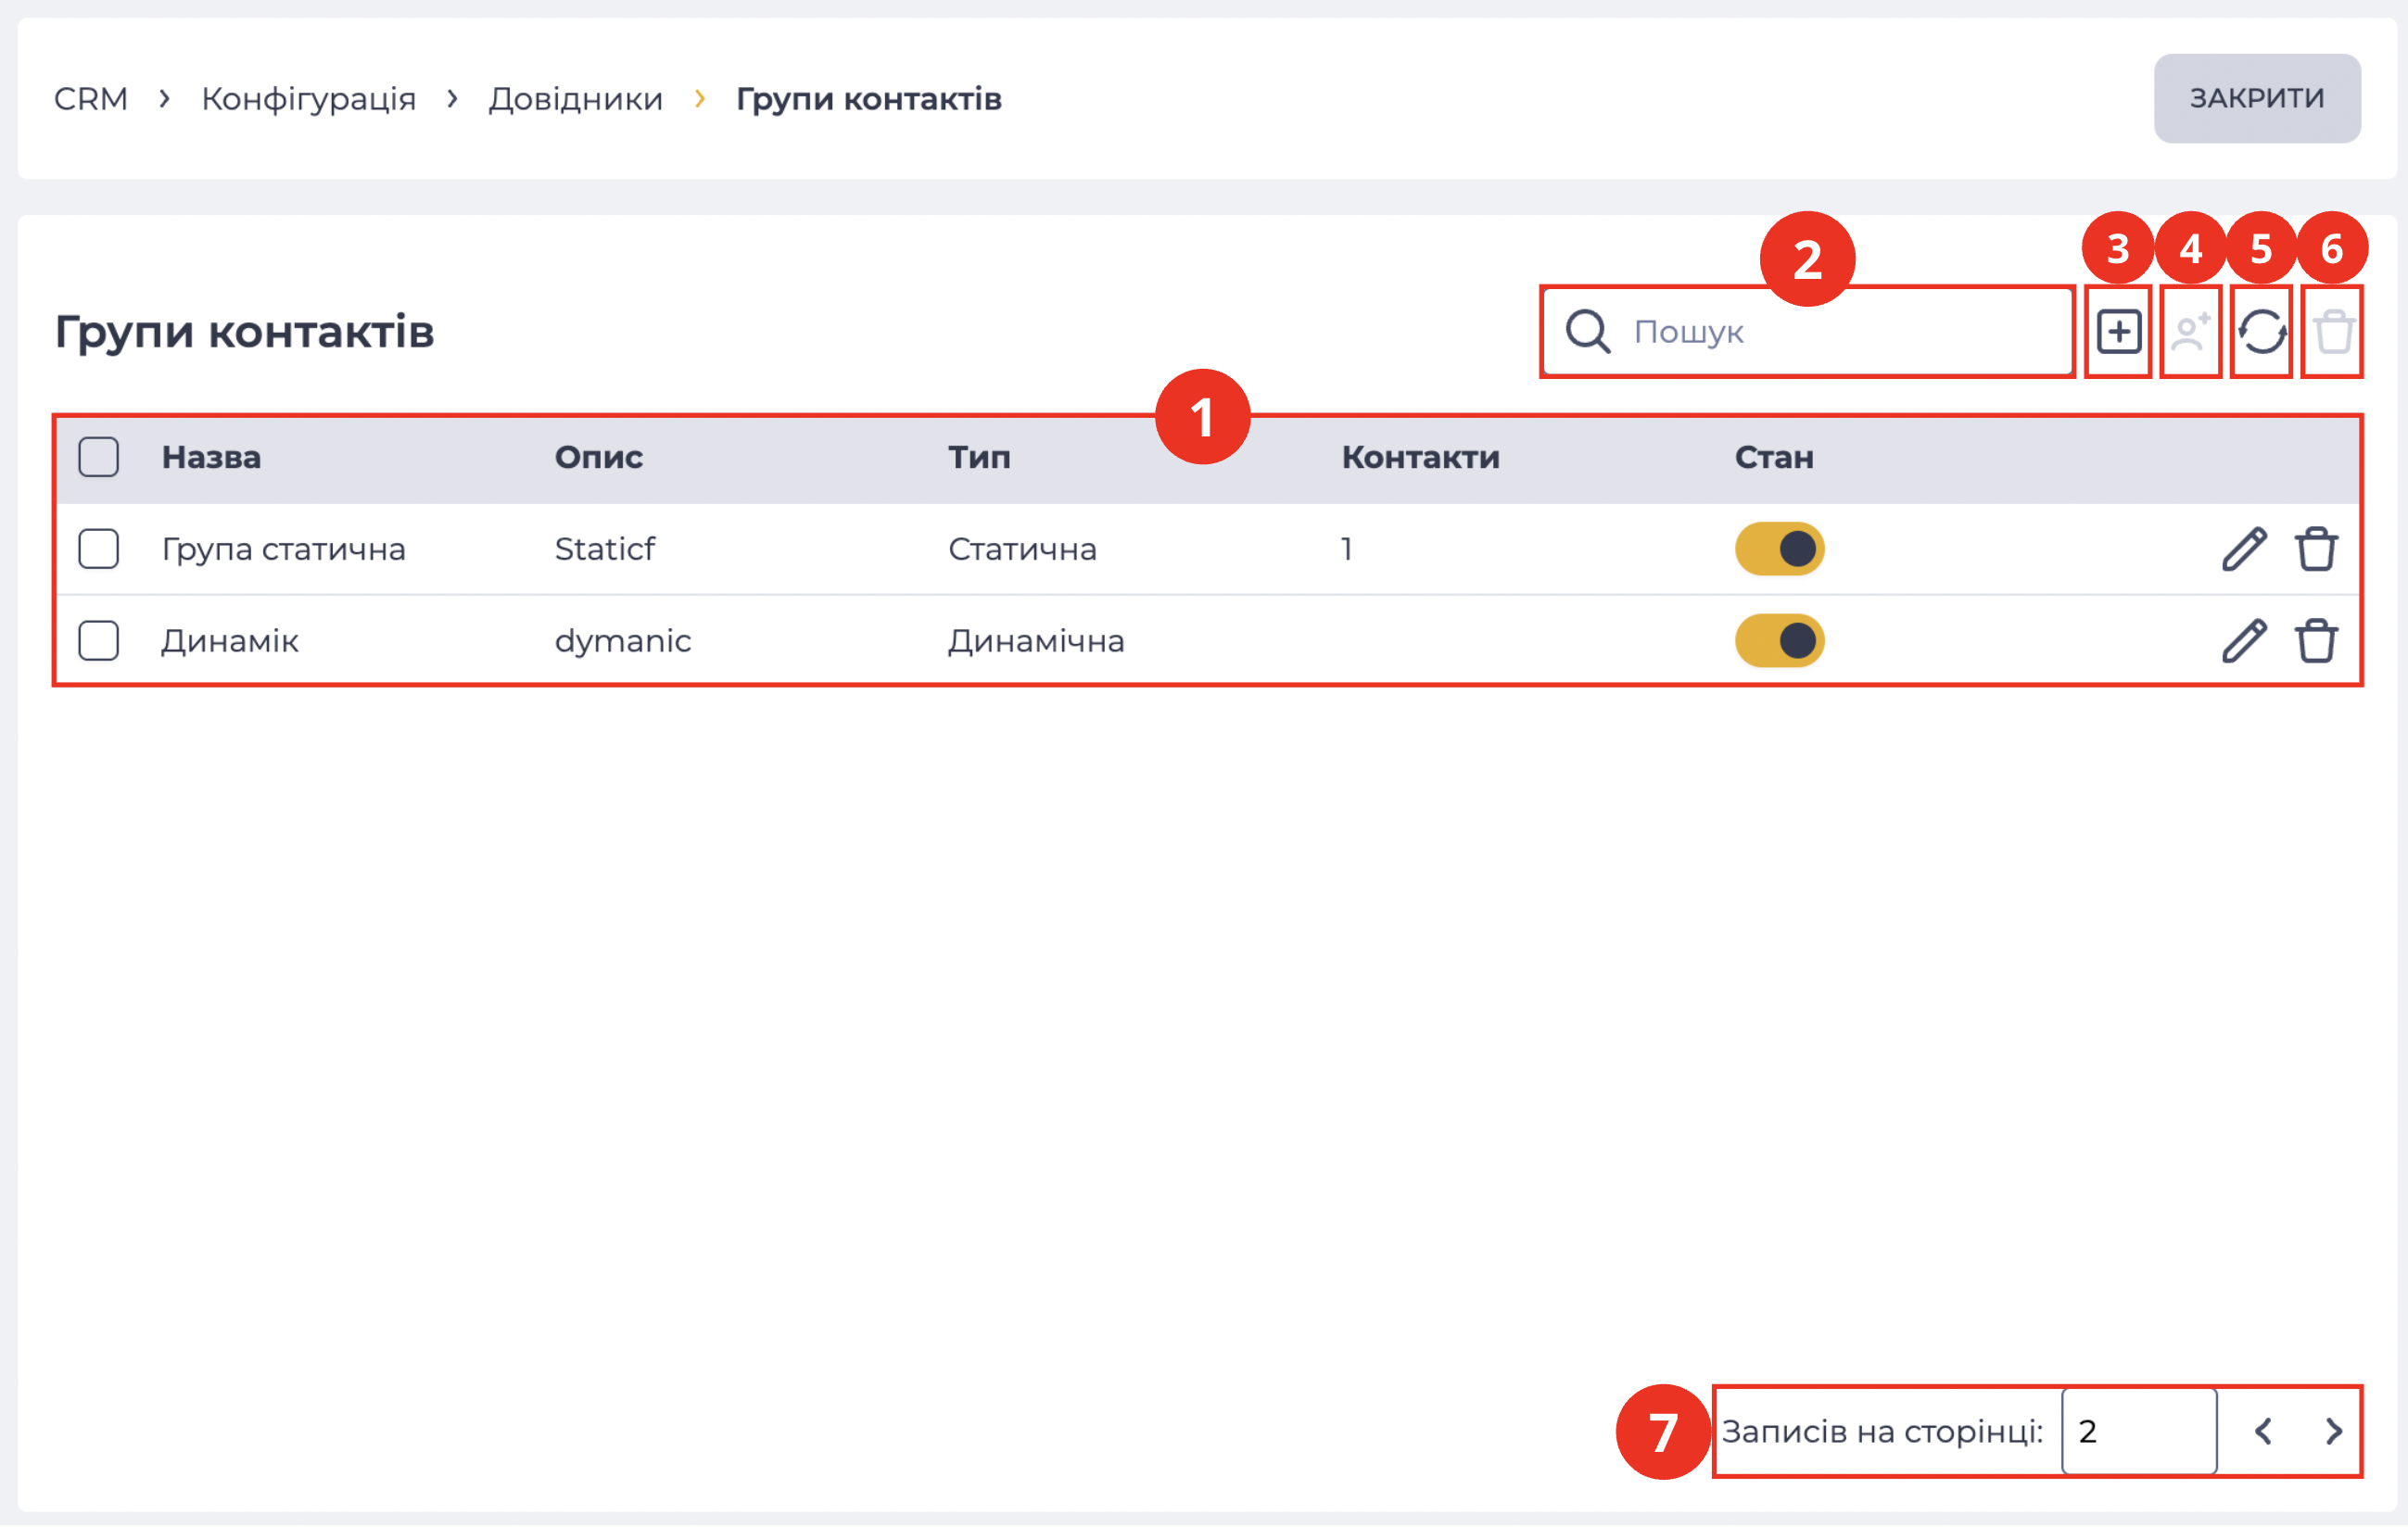Open the Довідники breadcrumb

[x=576, y=99]
